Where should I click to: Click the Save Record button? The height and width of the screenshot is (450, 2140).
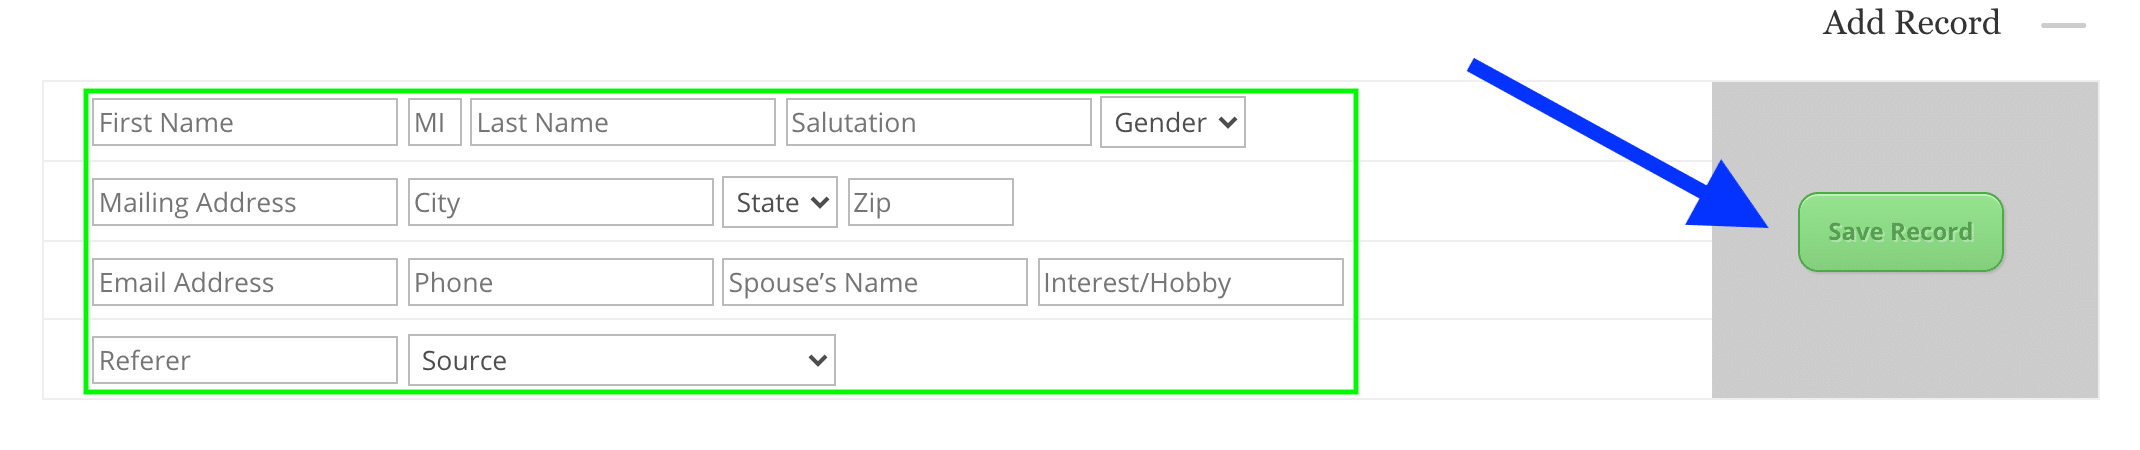tap(1900, 232)
